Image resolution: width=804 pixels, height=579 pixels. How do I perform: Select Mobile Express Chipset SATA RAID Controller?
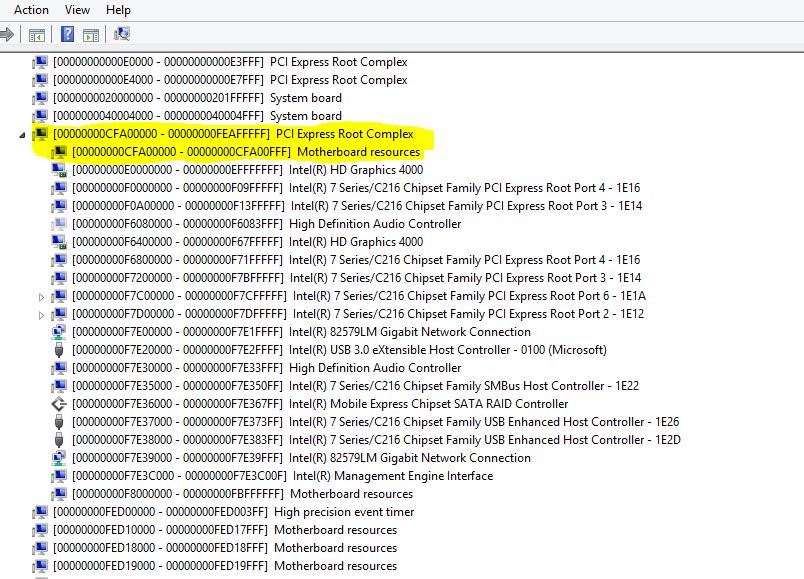tap(320, 404)
